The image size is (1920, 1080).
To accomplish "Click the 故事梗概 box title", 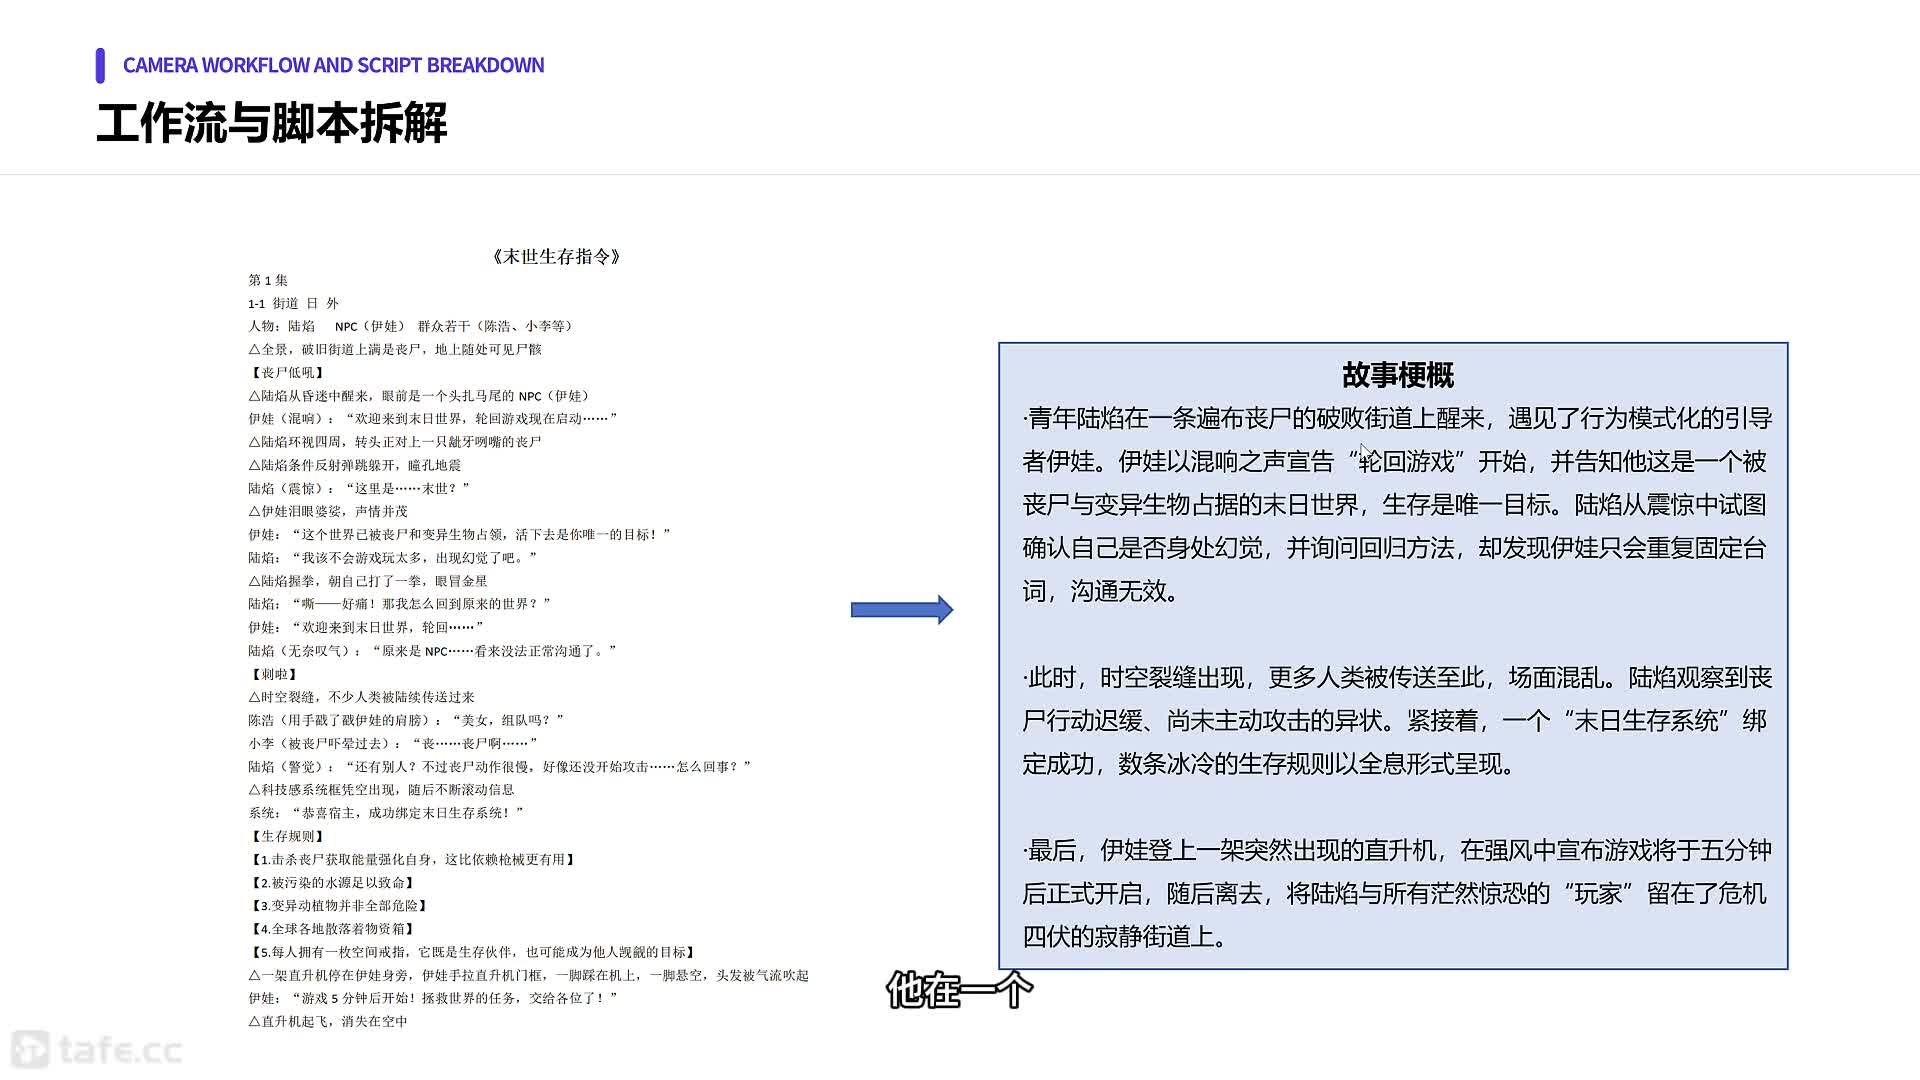I will 1397,375.
